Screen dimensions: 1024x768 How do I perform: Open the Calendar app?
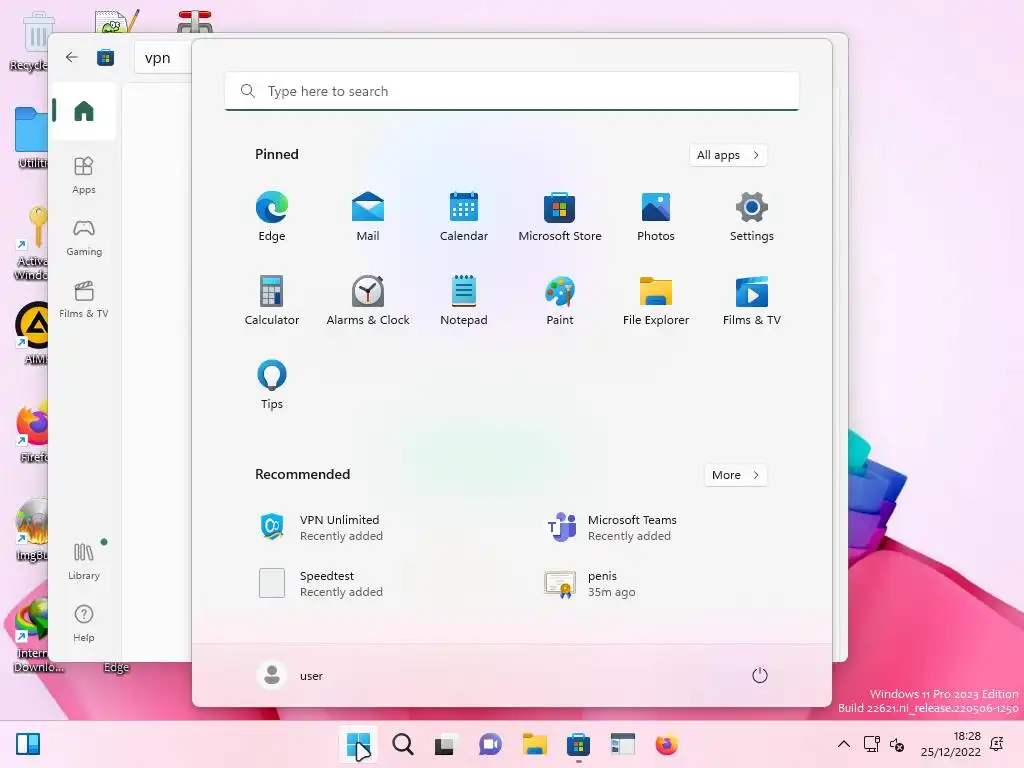[464, 216]
